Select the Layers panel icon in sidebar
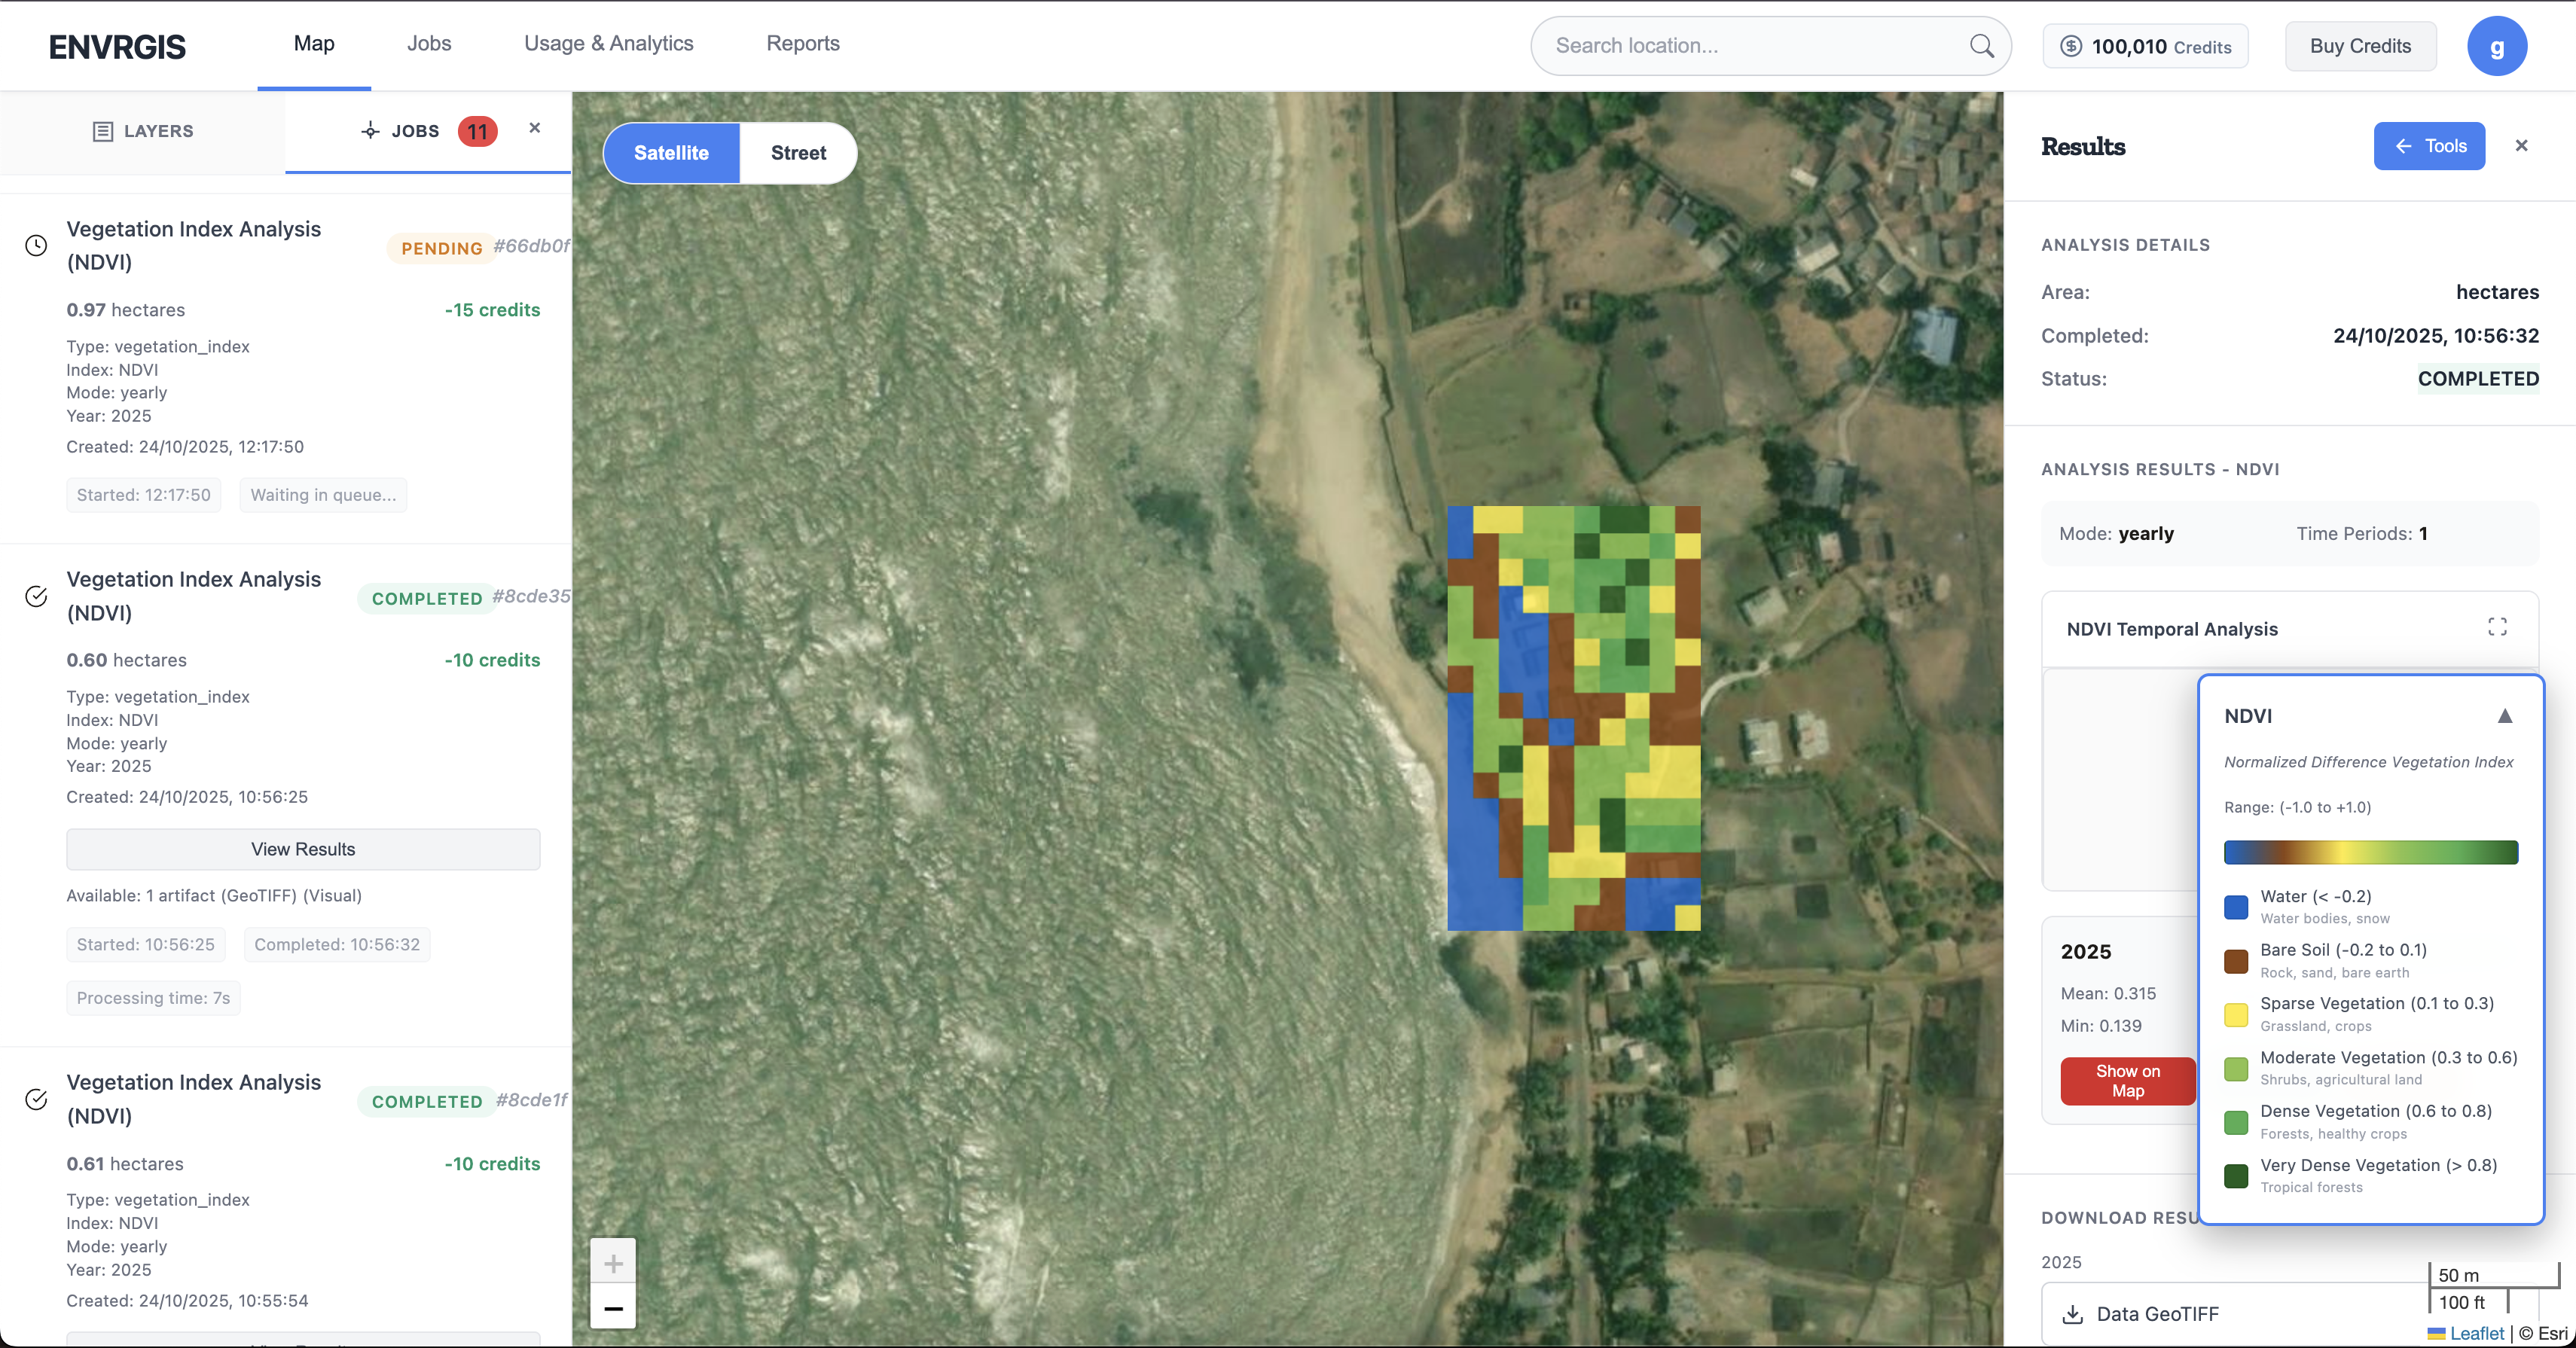The image size is (2576, 1348). pyautogui.click(x=103, y=130)
